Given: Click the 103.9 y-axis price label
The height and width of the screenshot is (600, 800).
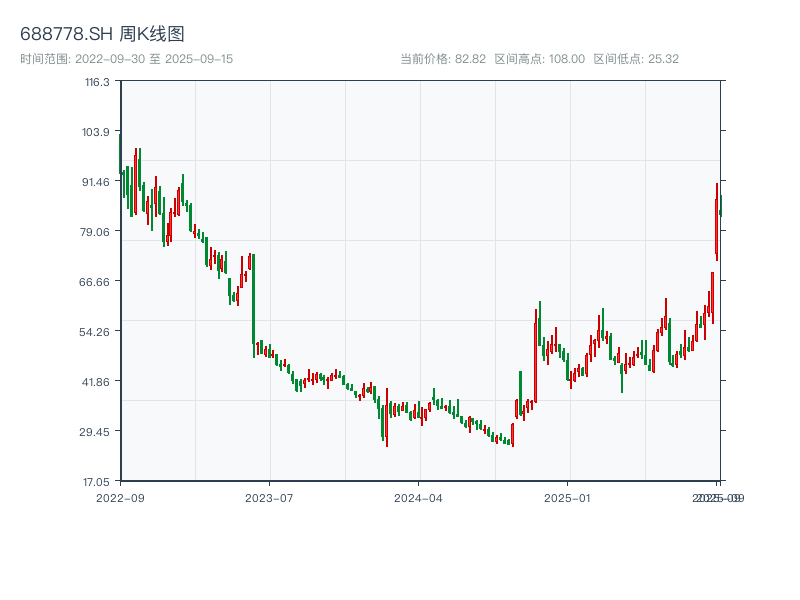Looking at the screenshot, I should tap(96, 132).
